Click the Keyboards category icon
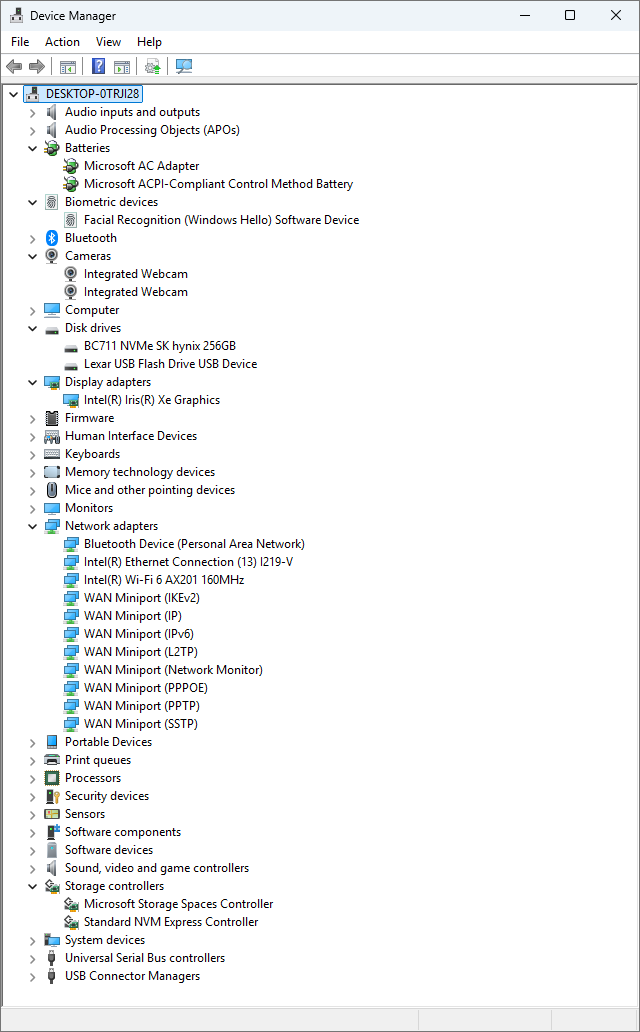The image size is (640, 1032). pos(52,454)
